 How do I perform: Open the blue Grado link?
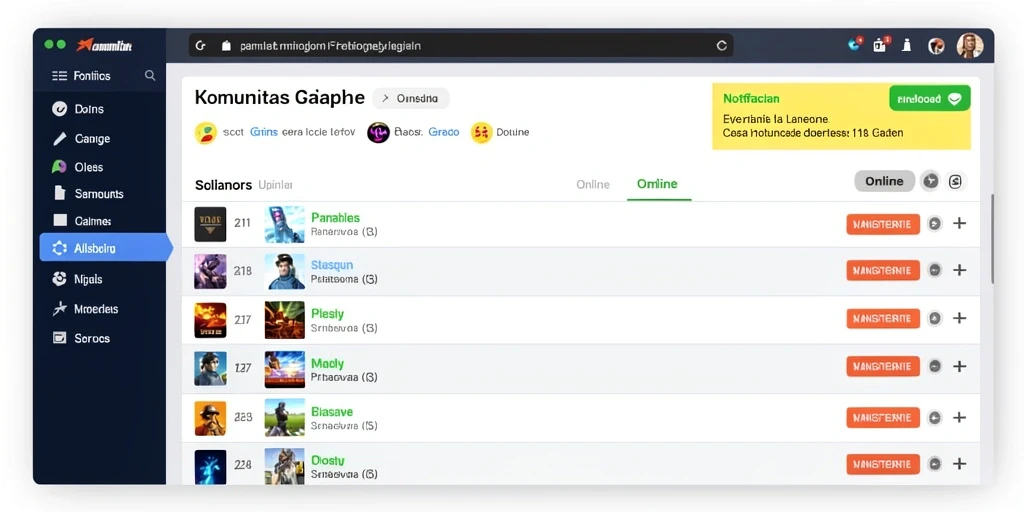pos(443,132)
